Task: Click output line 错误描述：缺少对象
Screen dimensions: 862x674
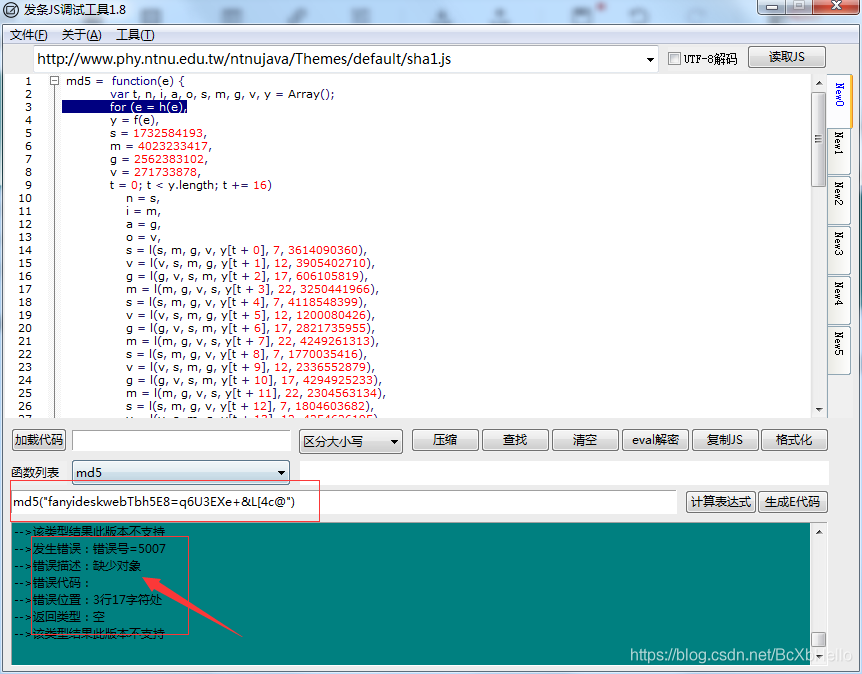Action: tap(87, 566)
